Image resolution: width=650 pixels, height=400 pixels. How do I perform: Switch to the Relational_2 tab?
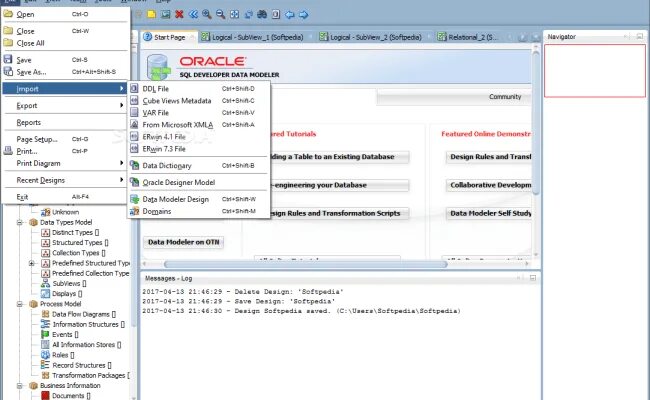tap(473, 37)
